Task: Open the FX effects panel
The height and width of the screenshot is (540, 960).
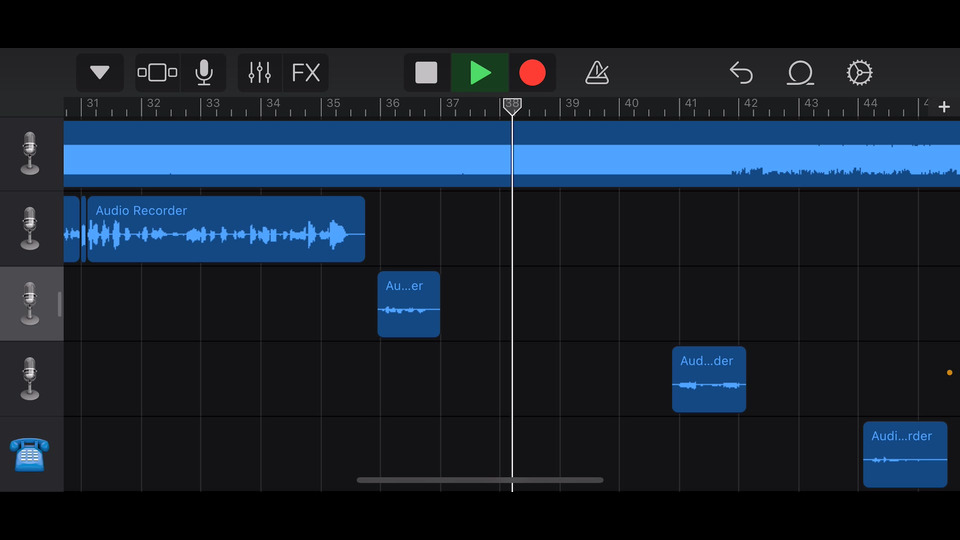Action: coord(306,73)
